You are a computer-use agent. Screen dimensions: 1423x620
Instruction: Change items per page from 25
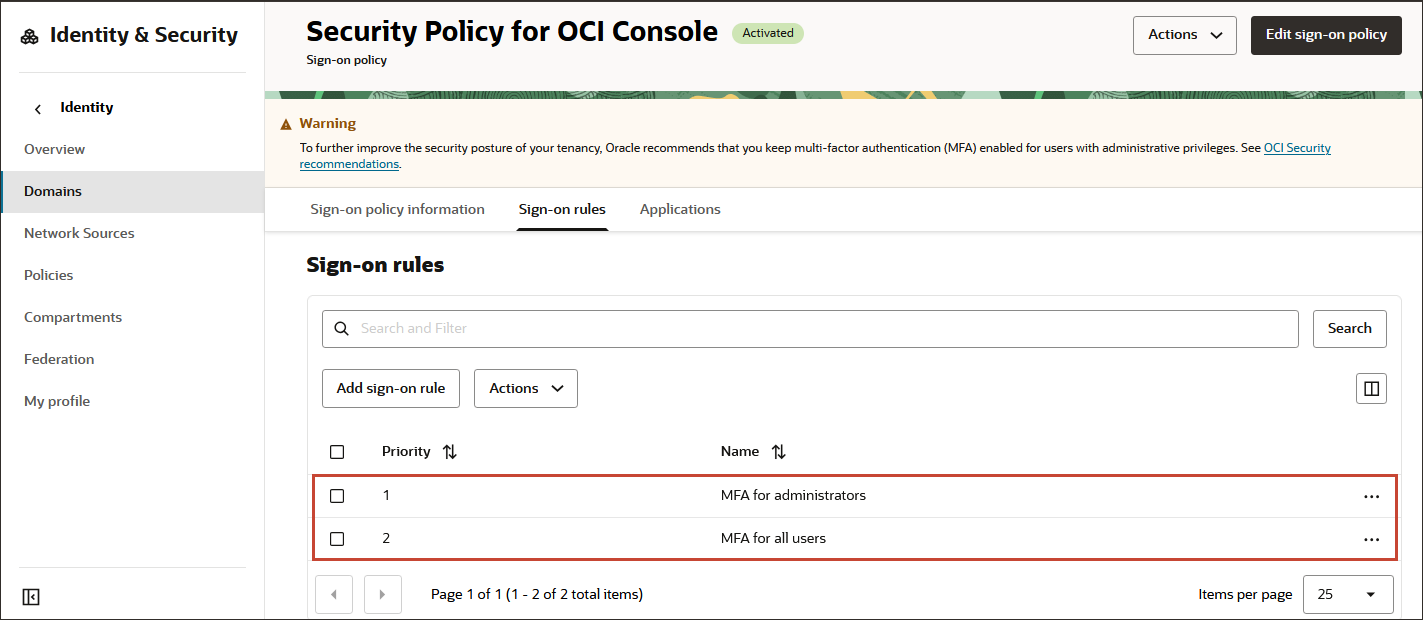tap(1348, 594)
